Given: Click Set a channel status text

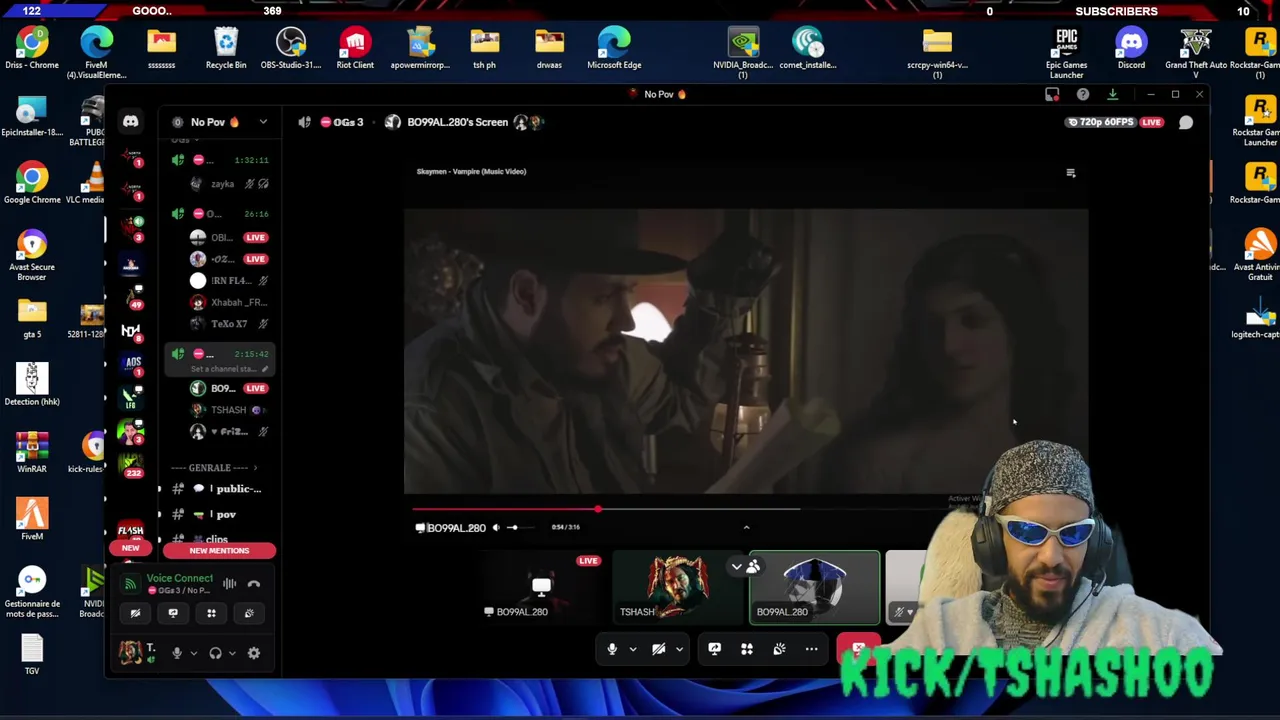Looking at the screenshot, I should point(224,369).
